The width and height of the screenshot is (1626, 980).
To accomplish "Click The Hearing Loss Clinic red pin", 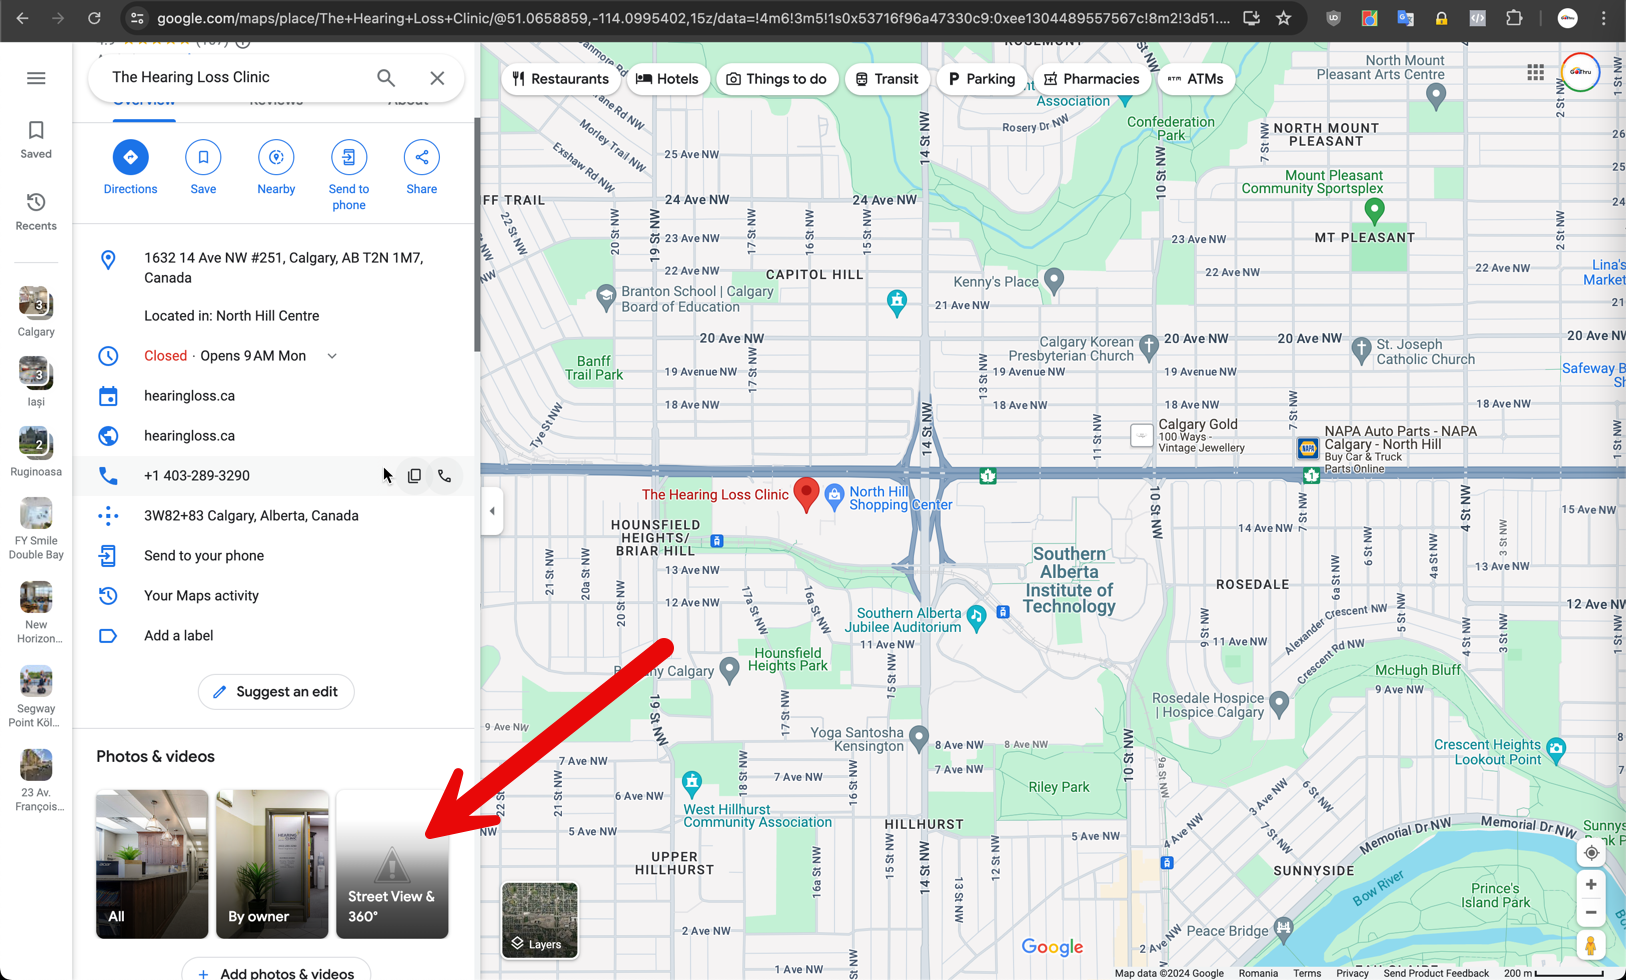I will (x=806, y=494).
